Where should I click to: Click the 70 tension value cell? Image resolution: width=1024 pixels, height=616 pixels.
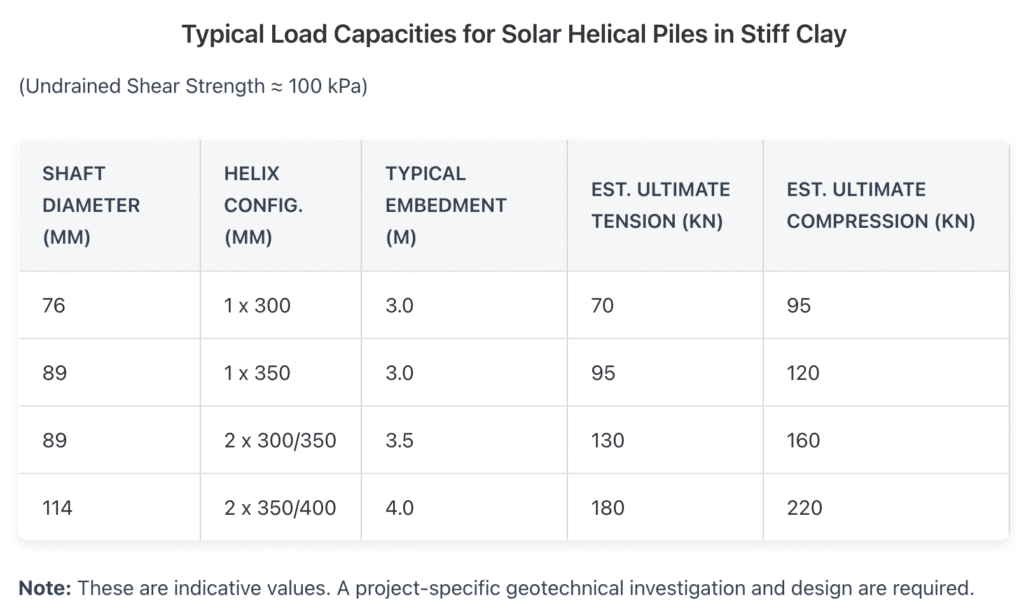[603, 306]
